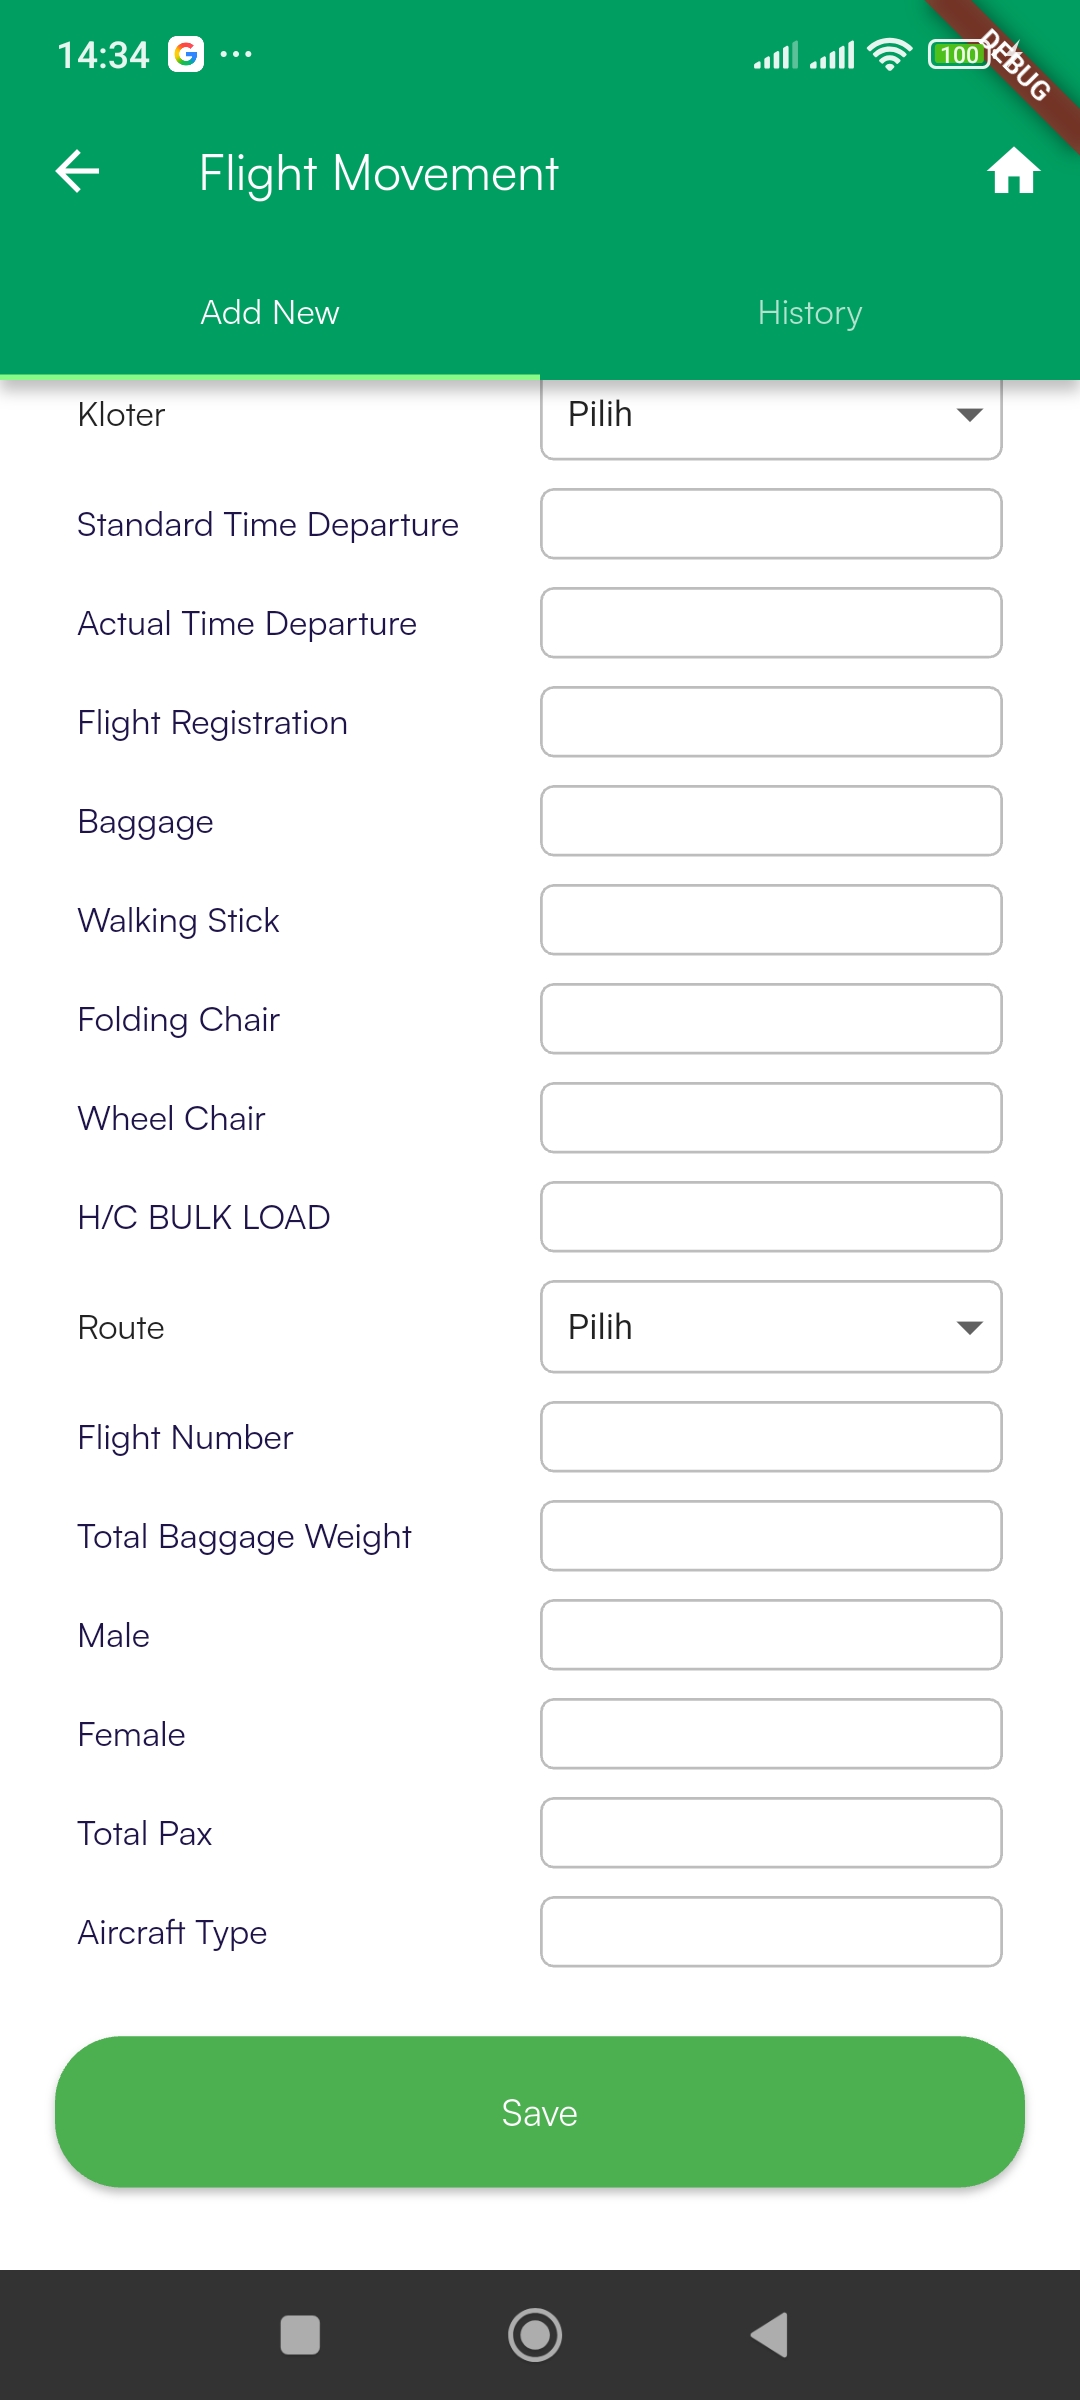Screen dimensions: 1080x2400
Task: Tap the Flight Registration input field
Action: pyautogui.click(x=770, y=722)
